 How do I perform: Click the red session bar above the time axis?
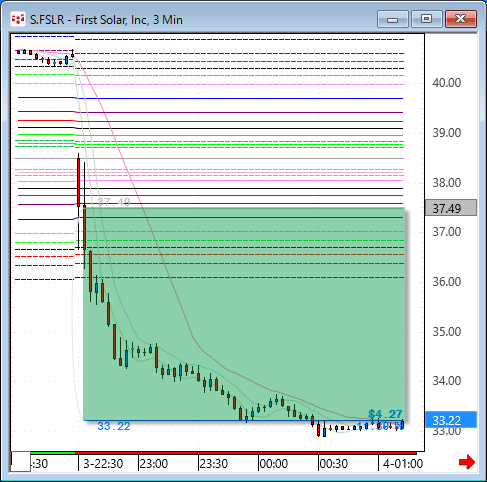(x=246, y=453)
